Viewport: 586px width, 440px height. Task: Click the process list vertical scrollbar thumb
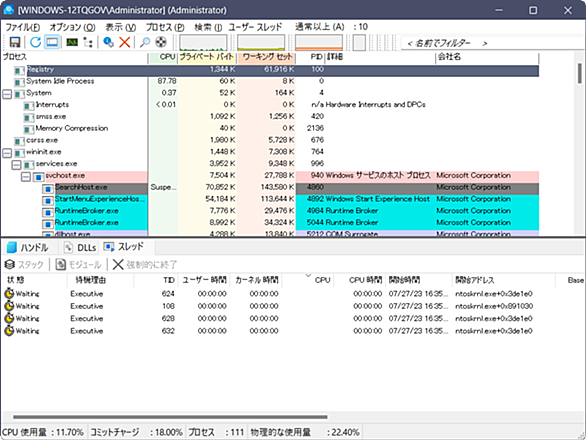(x=580, y=73)
